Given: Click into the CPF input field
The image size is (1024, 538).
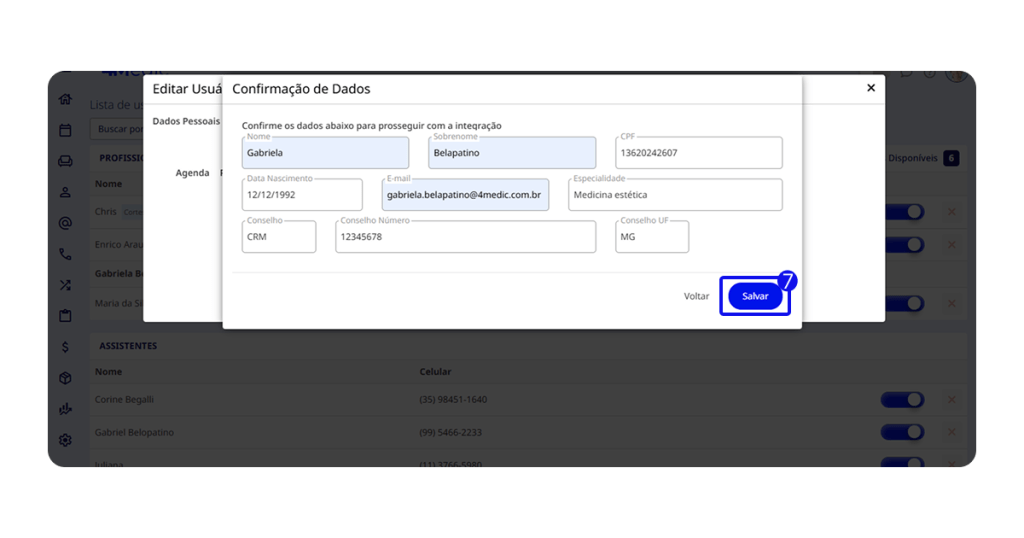Looking at the screenshot, I should pyautogui.click(x=699, y=153).
